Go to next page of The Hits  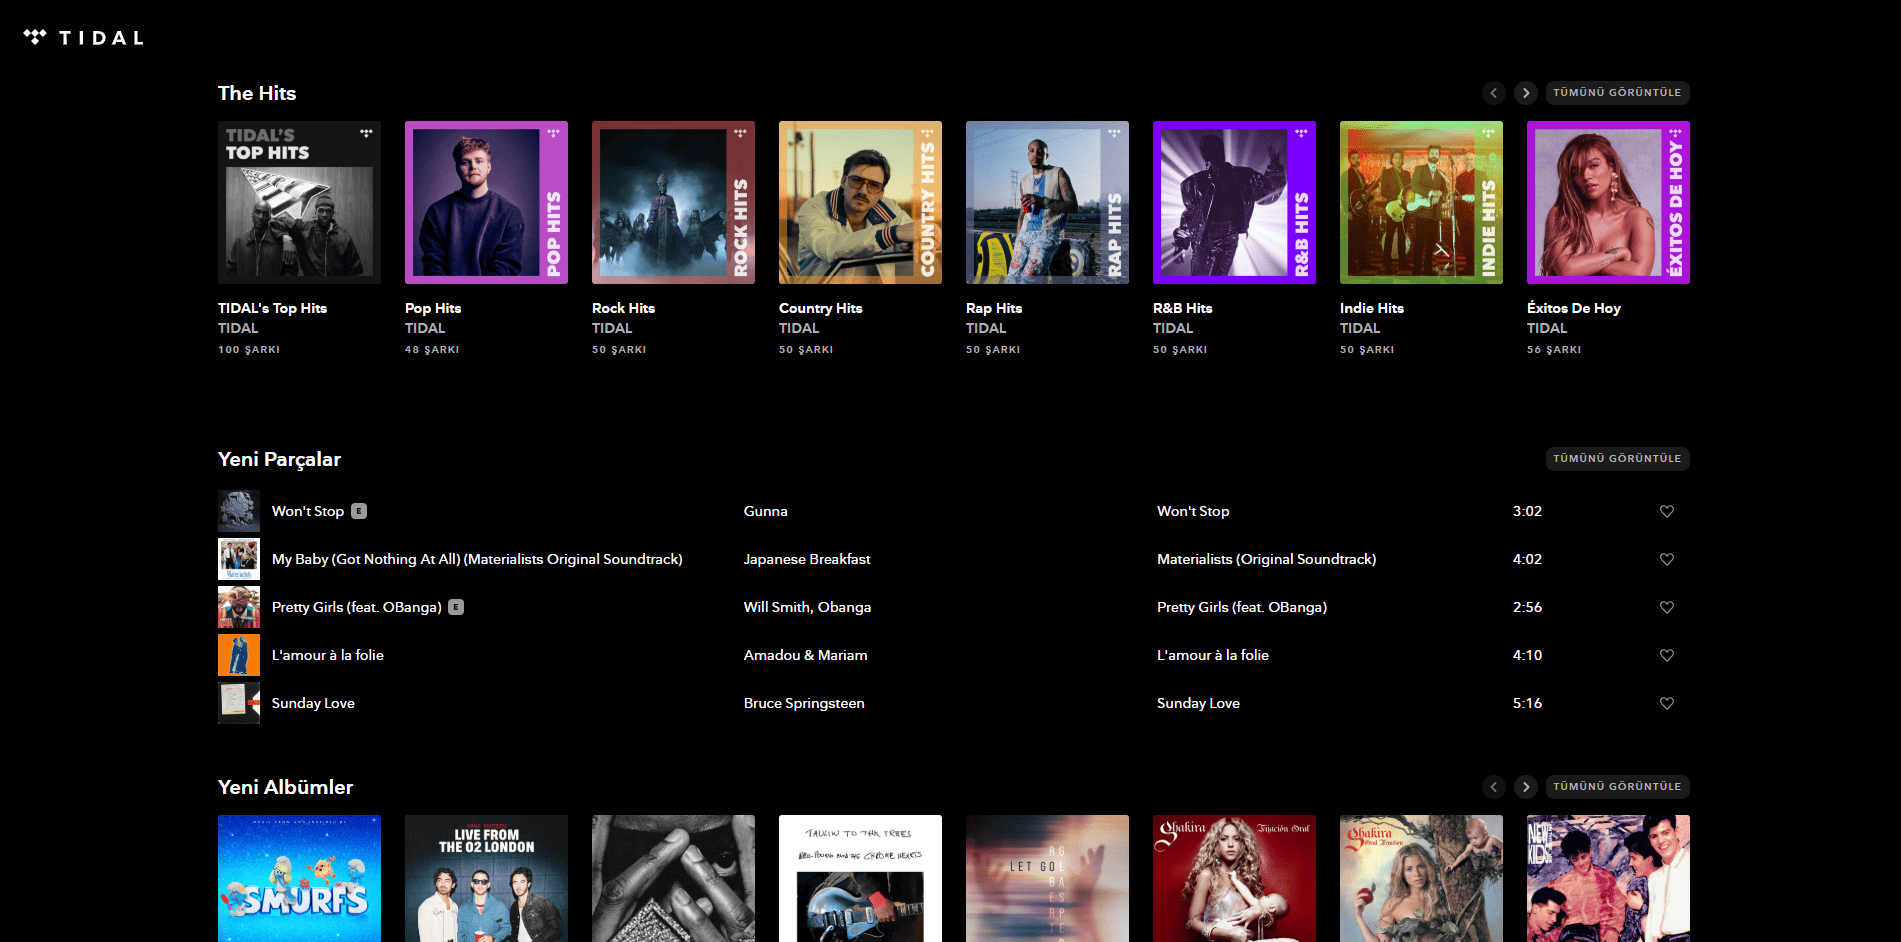click(x=1526, y=93)
